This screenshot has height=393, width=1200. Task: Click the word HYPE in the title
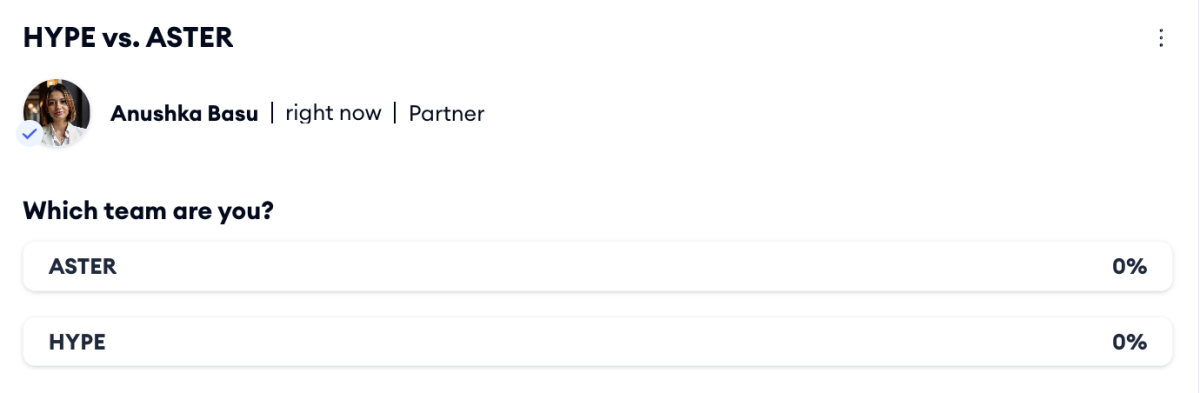[58, 38]
